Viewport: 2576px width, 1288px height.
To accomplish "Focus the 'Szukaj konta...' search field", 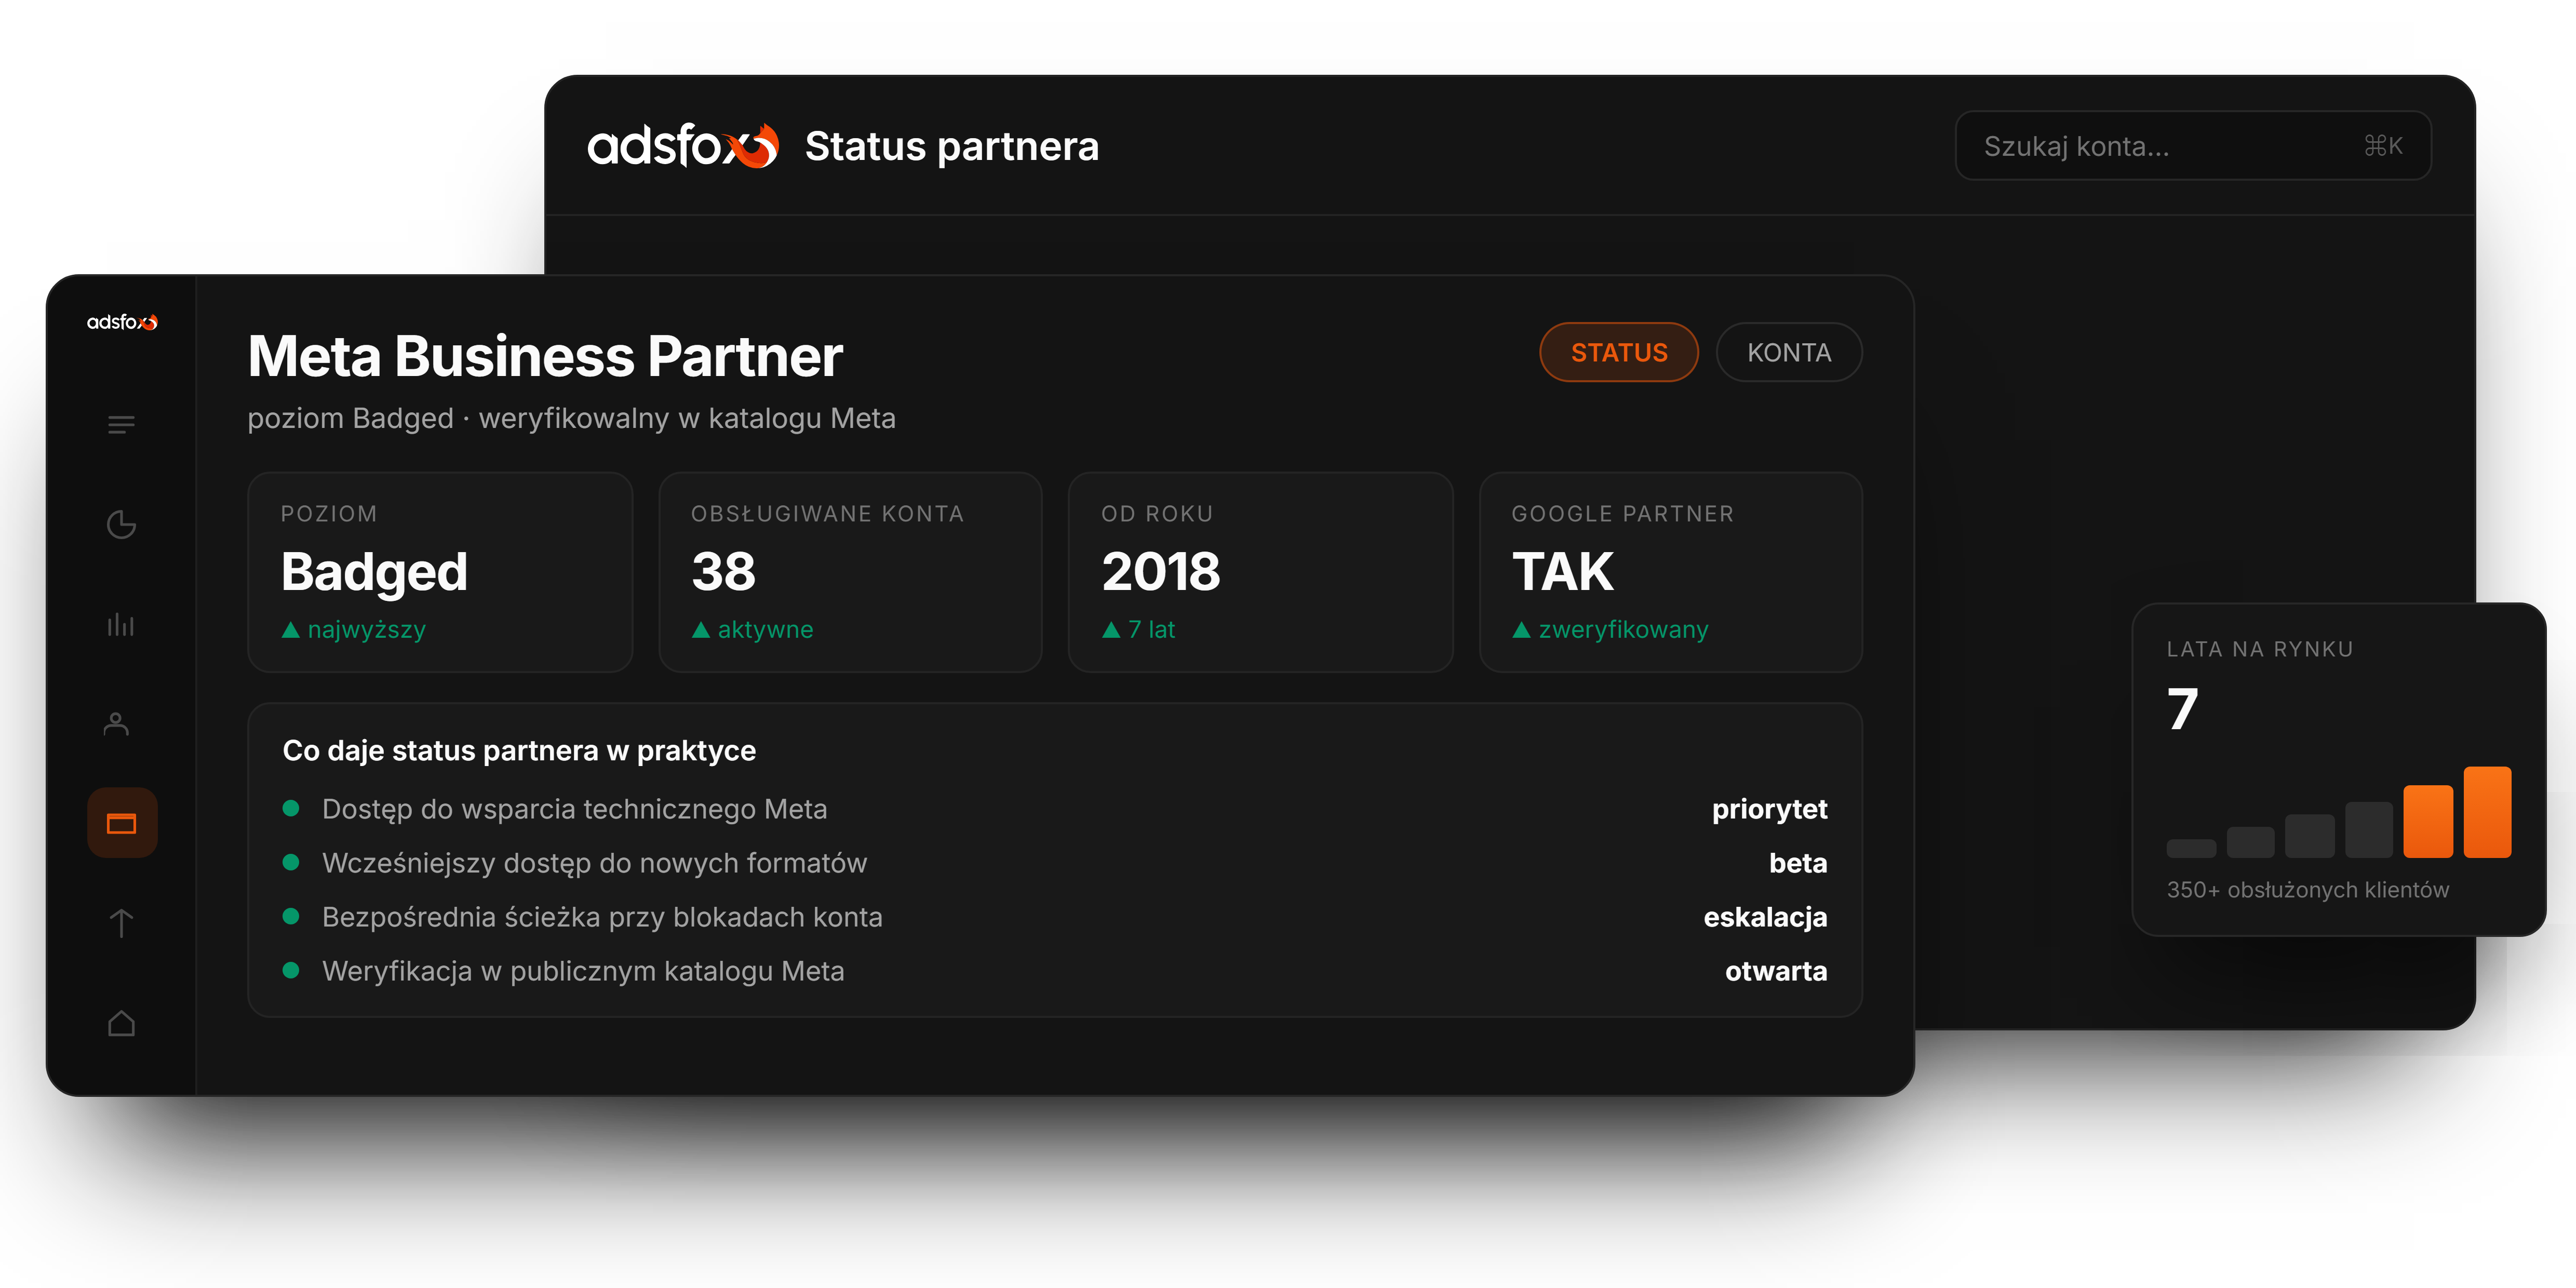I will (x=2193, y=146).
